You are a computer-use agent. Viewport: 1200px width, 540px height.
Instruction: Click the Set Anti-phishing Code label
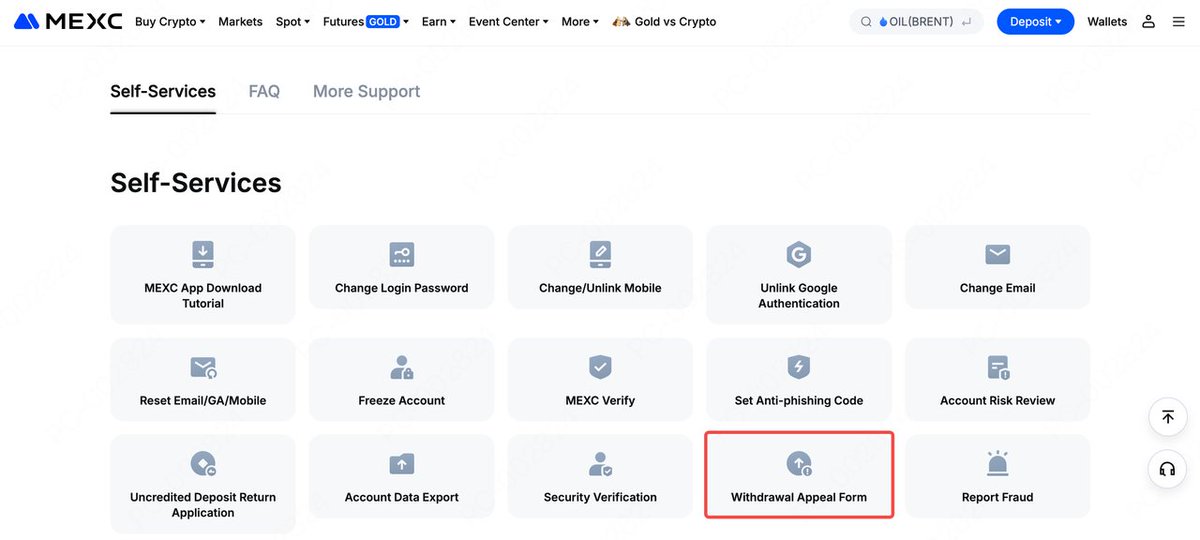[799, 401]
